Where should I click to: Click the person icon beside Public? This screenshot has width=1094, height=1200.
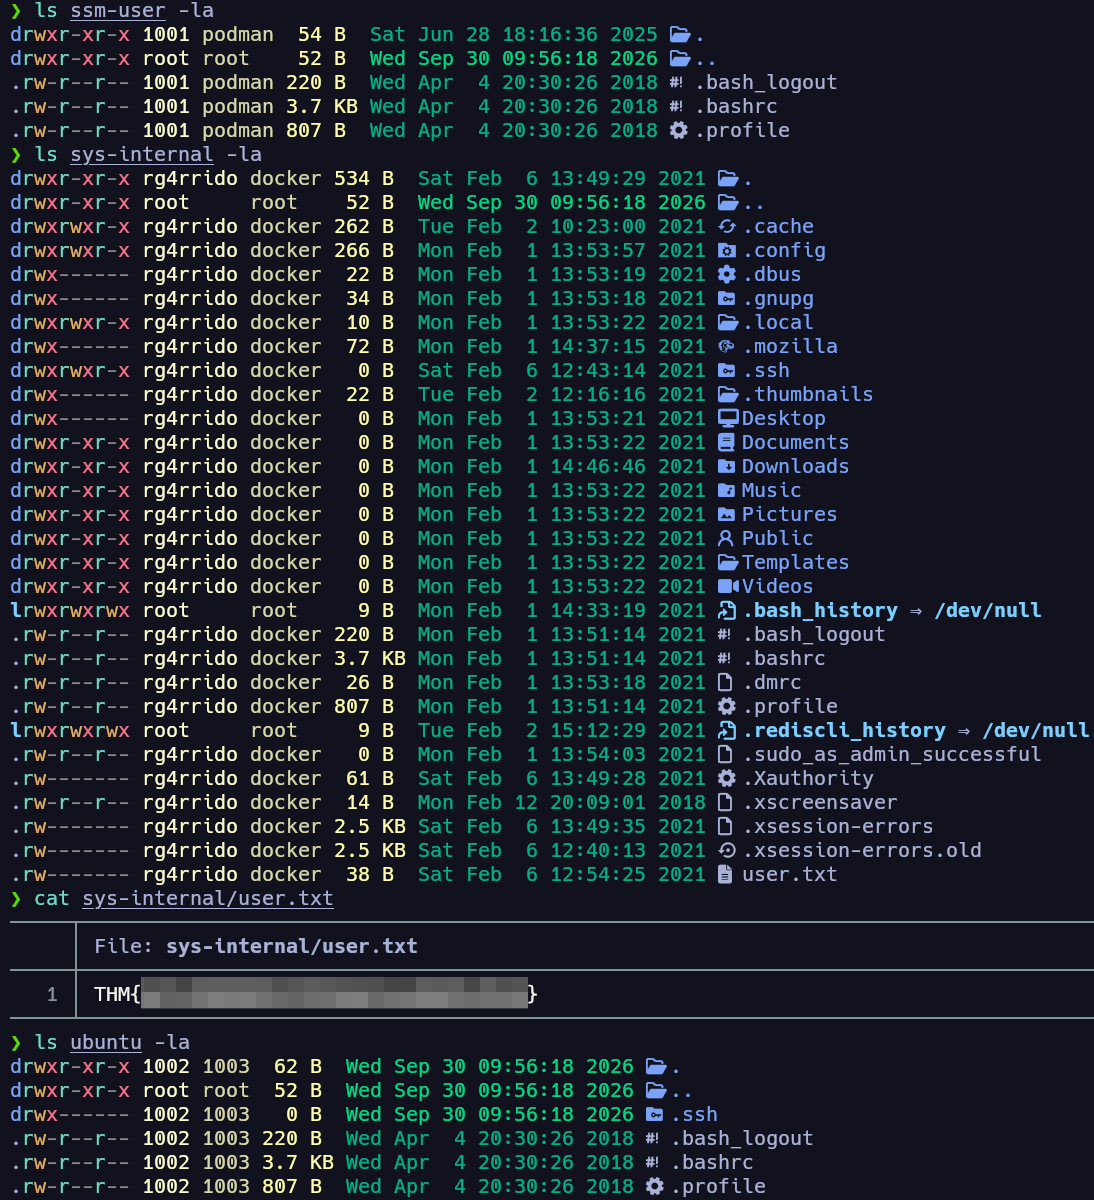pyautogui.click(x=727, y=539)
